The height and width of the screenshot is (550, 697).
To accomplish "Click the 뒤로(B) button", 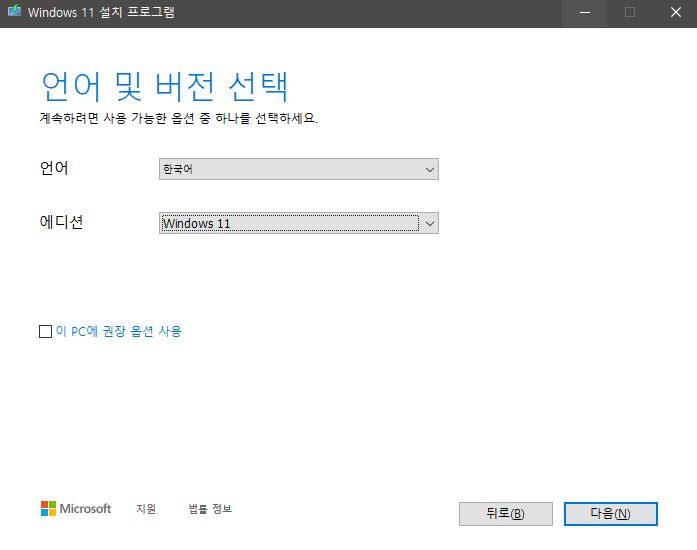I will pos(505,514).
